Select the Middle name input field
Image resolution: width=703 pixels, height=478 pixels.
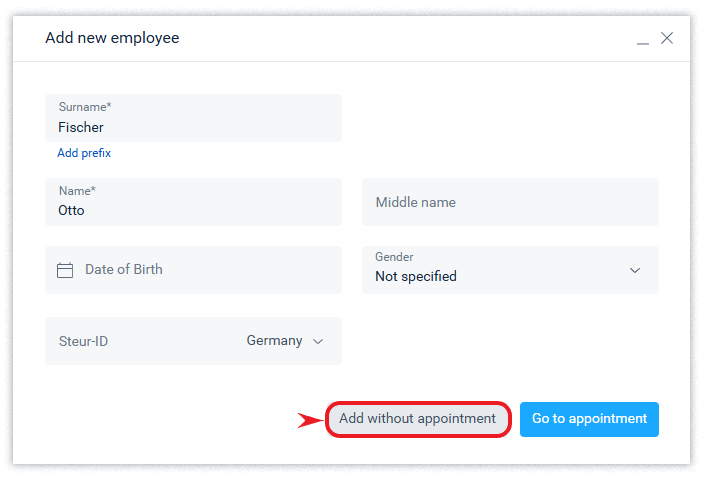click(510, 202)
